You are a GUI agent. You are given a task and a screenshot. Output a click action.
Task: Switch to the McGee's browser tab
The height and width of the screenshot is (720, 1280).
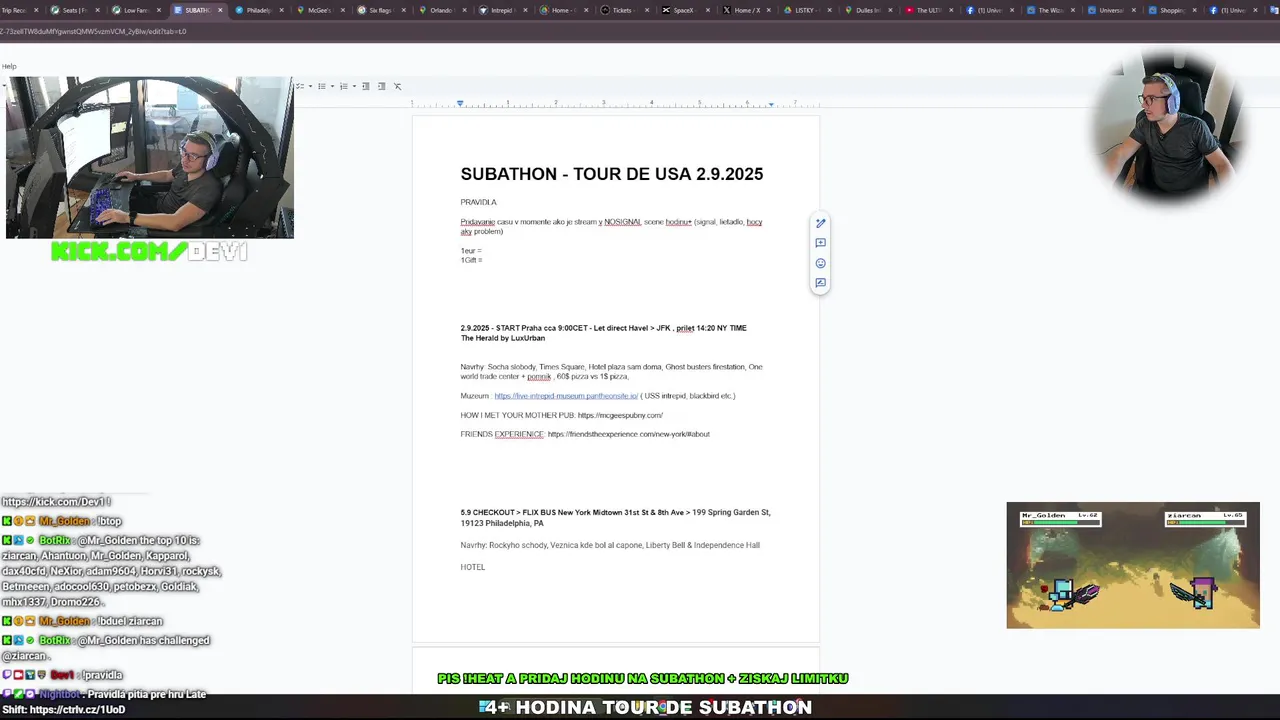pyautogui.click(x=319, y=10)
